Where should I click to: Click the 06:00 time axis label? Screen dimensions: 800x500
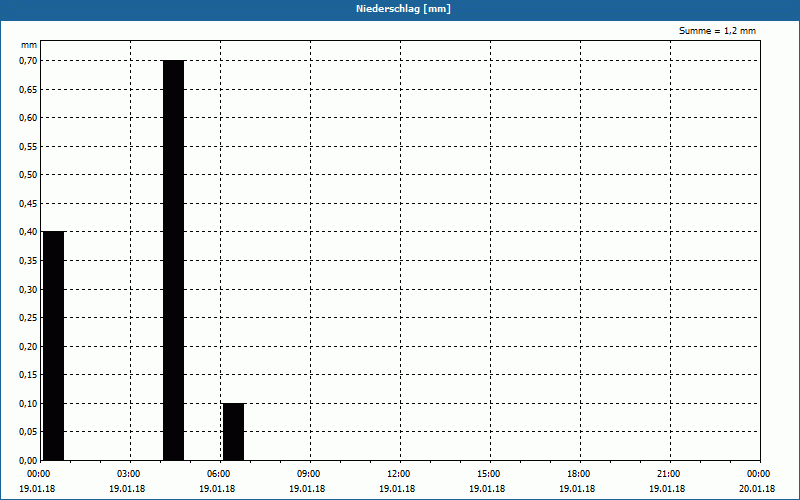[x=218, y=474]
